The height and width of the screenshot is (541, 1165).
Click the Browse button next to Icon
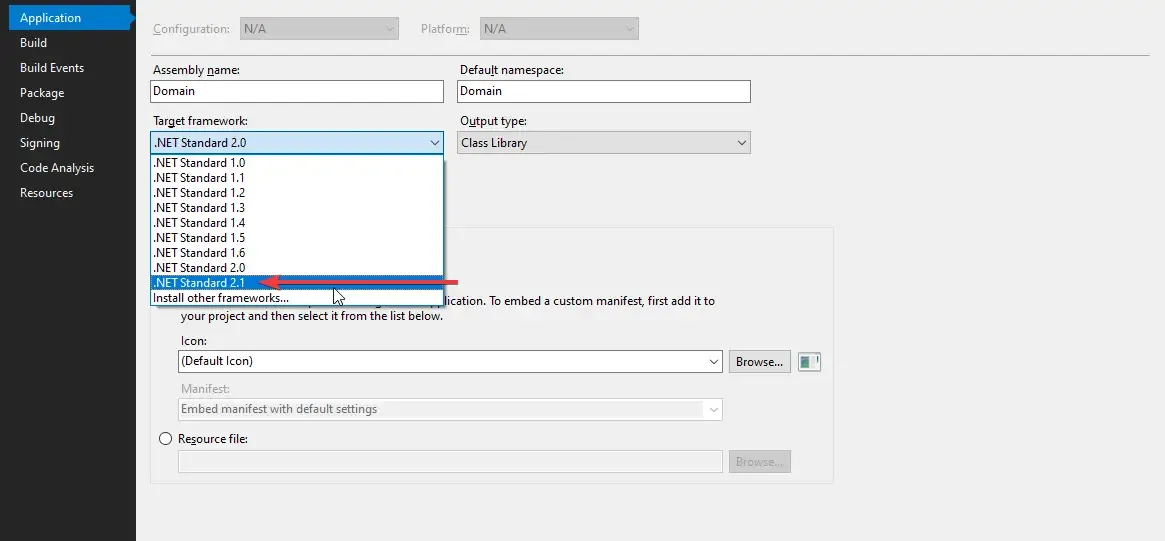pos(759,362)
